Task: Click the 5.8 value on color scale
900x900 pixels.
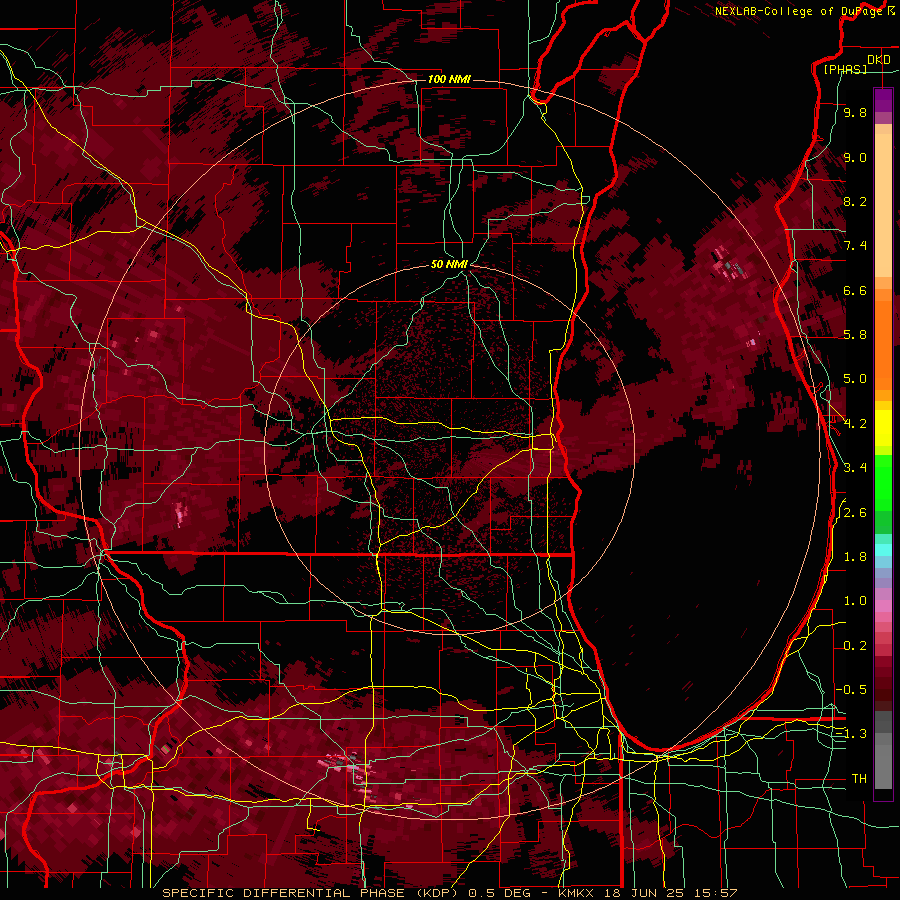Action: [855, 335]
